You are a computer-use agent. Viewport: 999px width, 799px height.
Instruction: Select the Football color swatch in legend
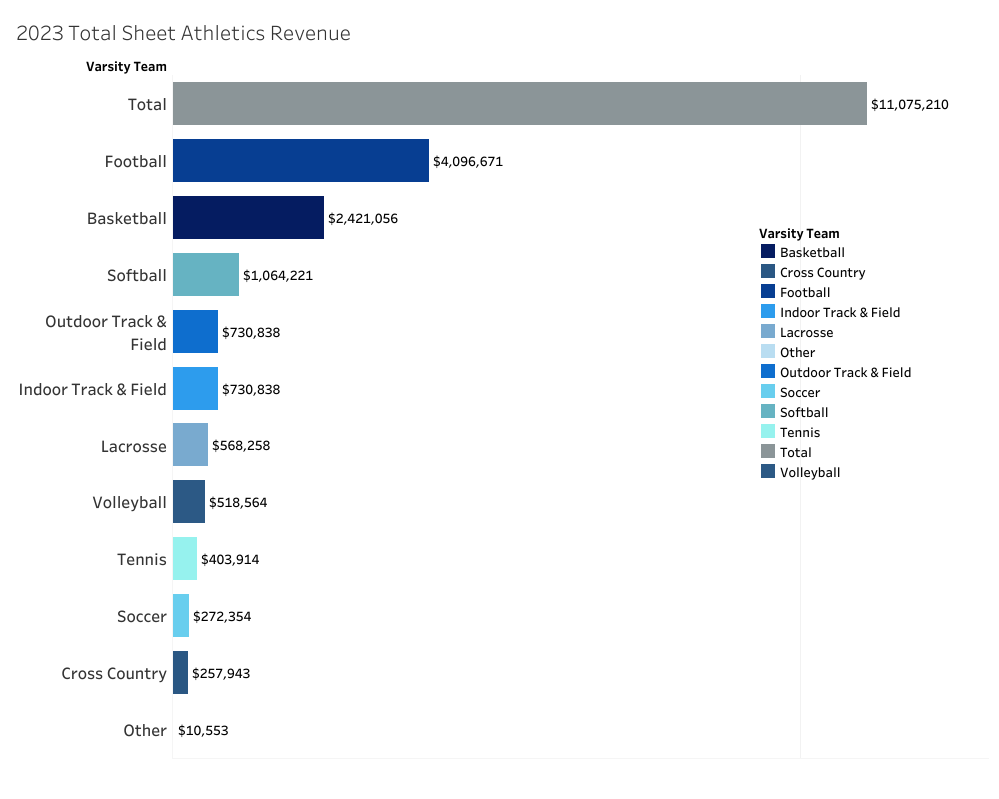[768, 292]
